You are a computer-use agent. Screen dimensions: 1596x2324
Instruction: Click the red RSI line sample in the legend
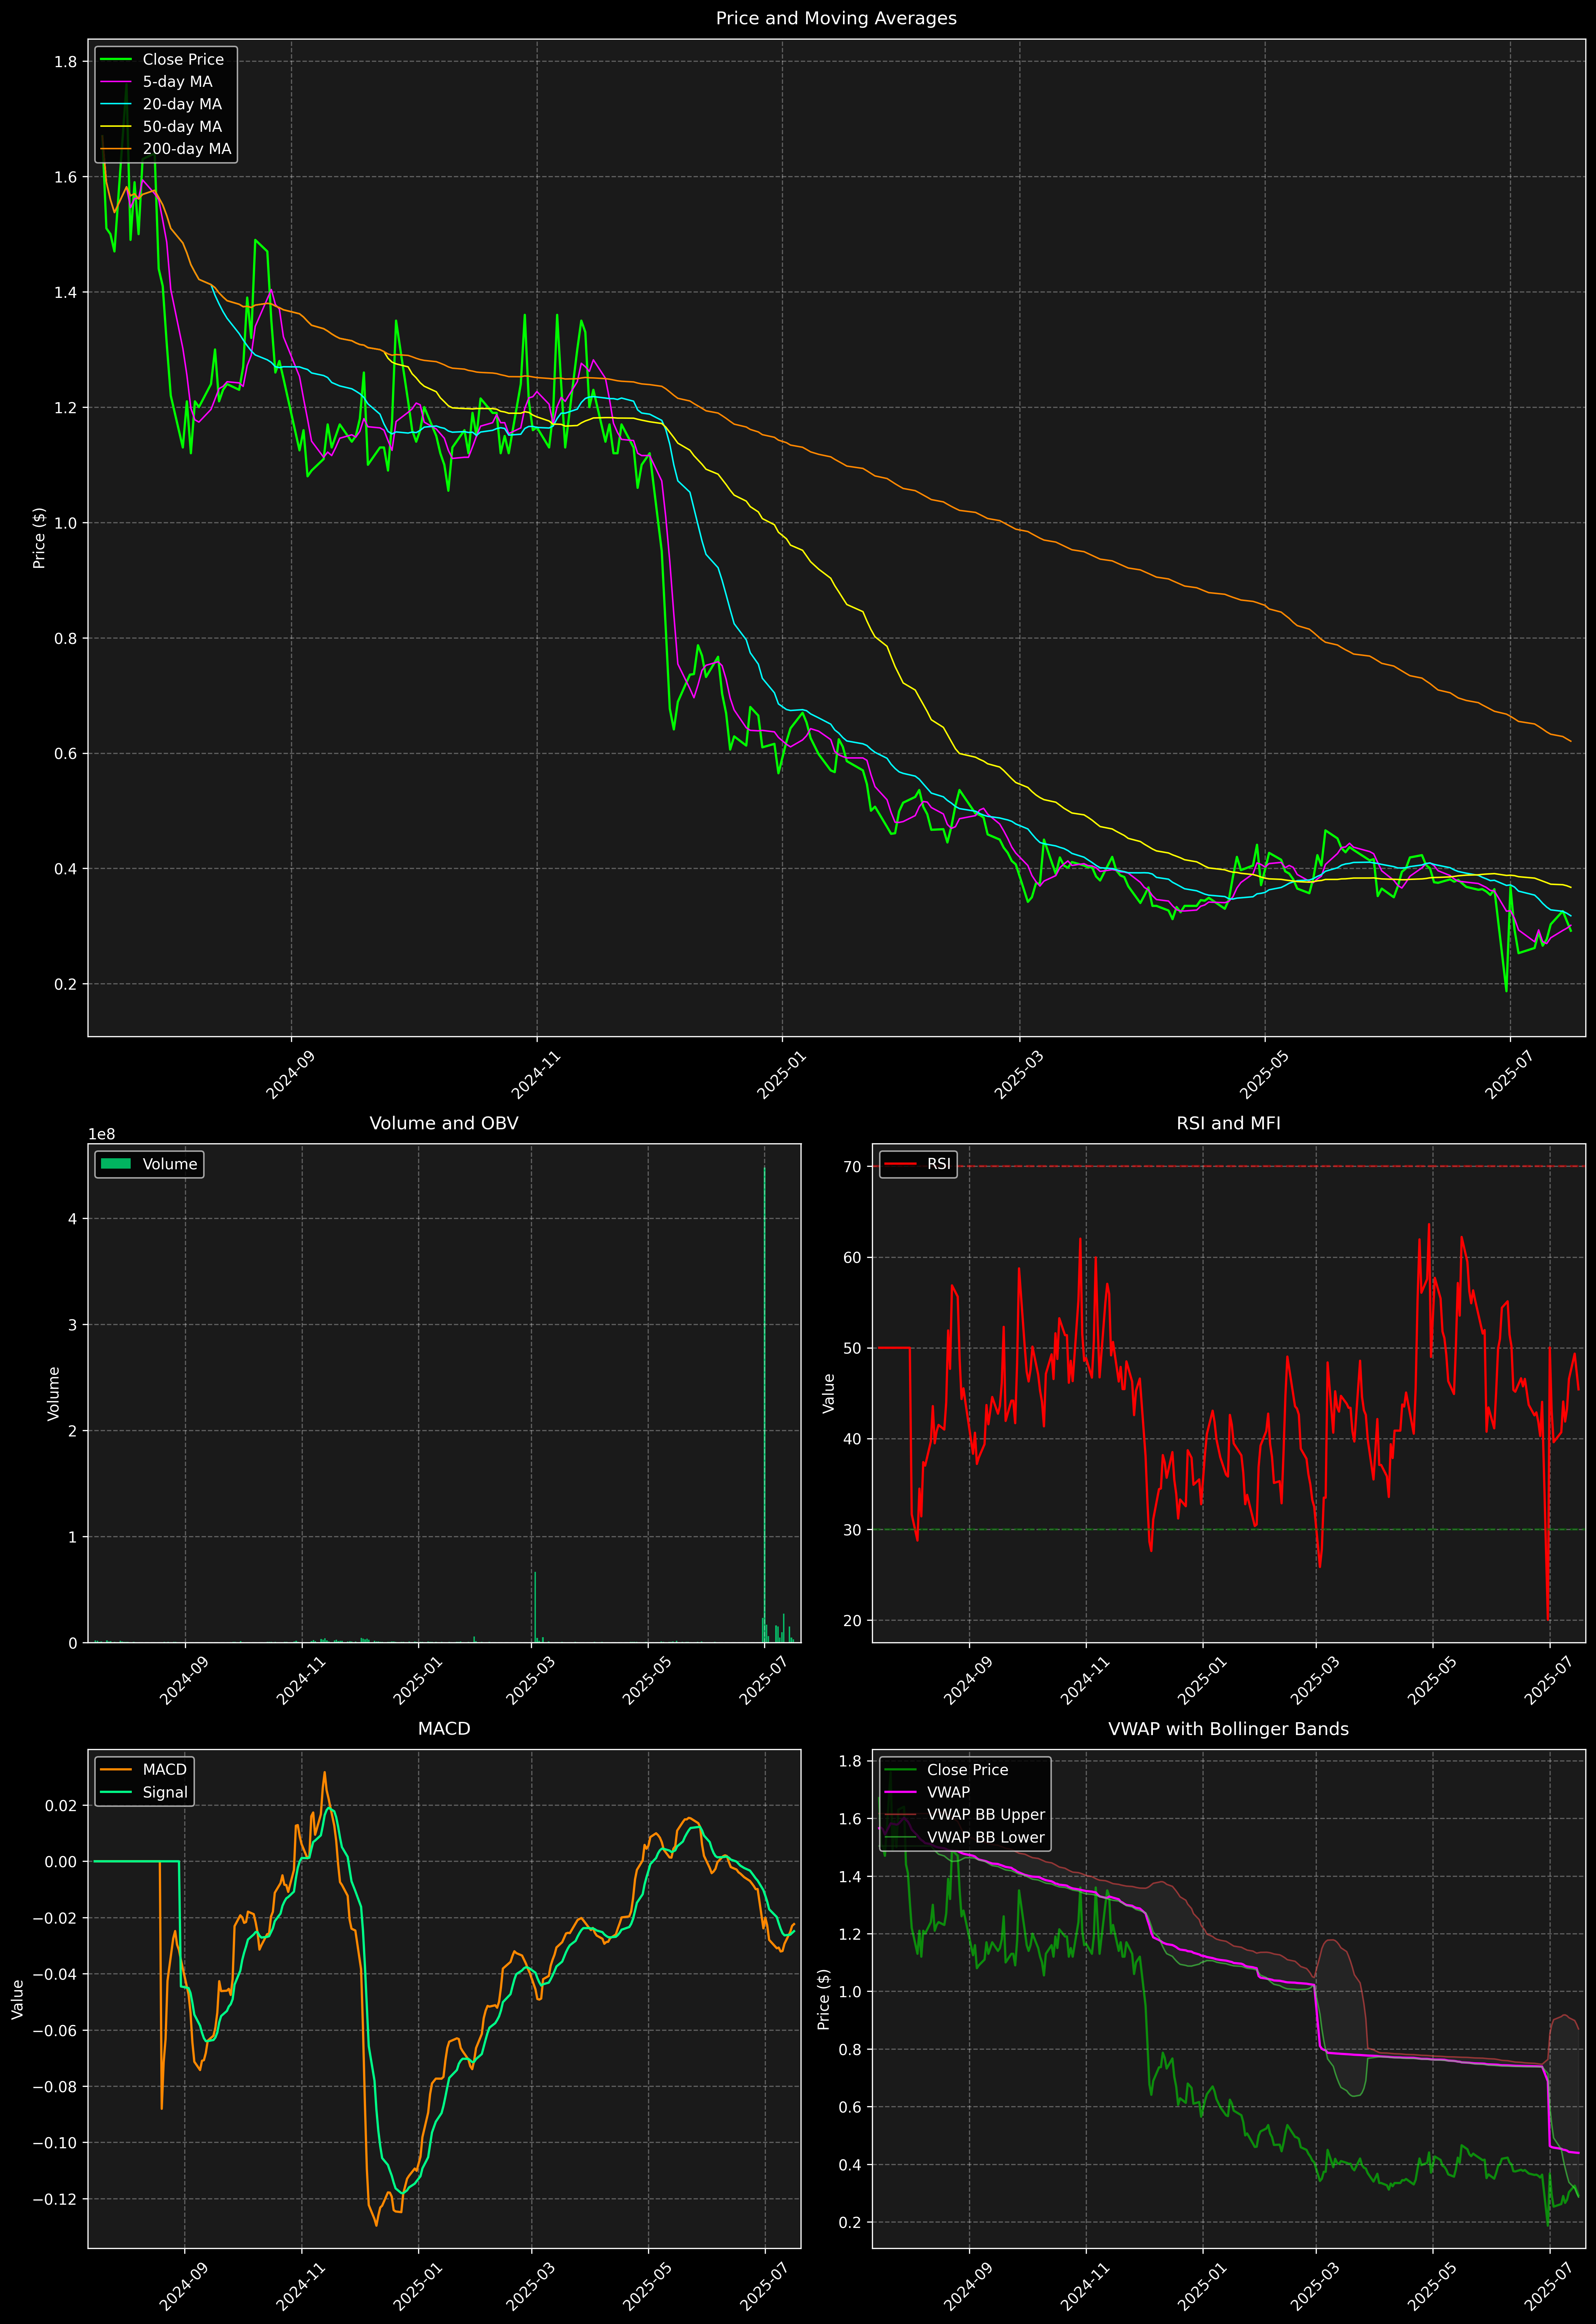click(x=900, y=1164)
